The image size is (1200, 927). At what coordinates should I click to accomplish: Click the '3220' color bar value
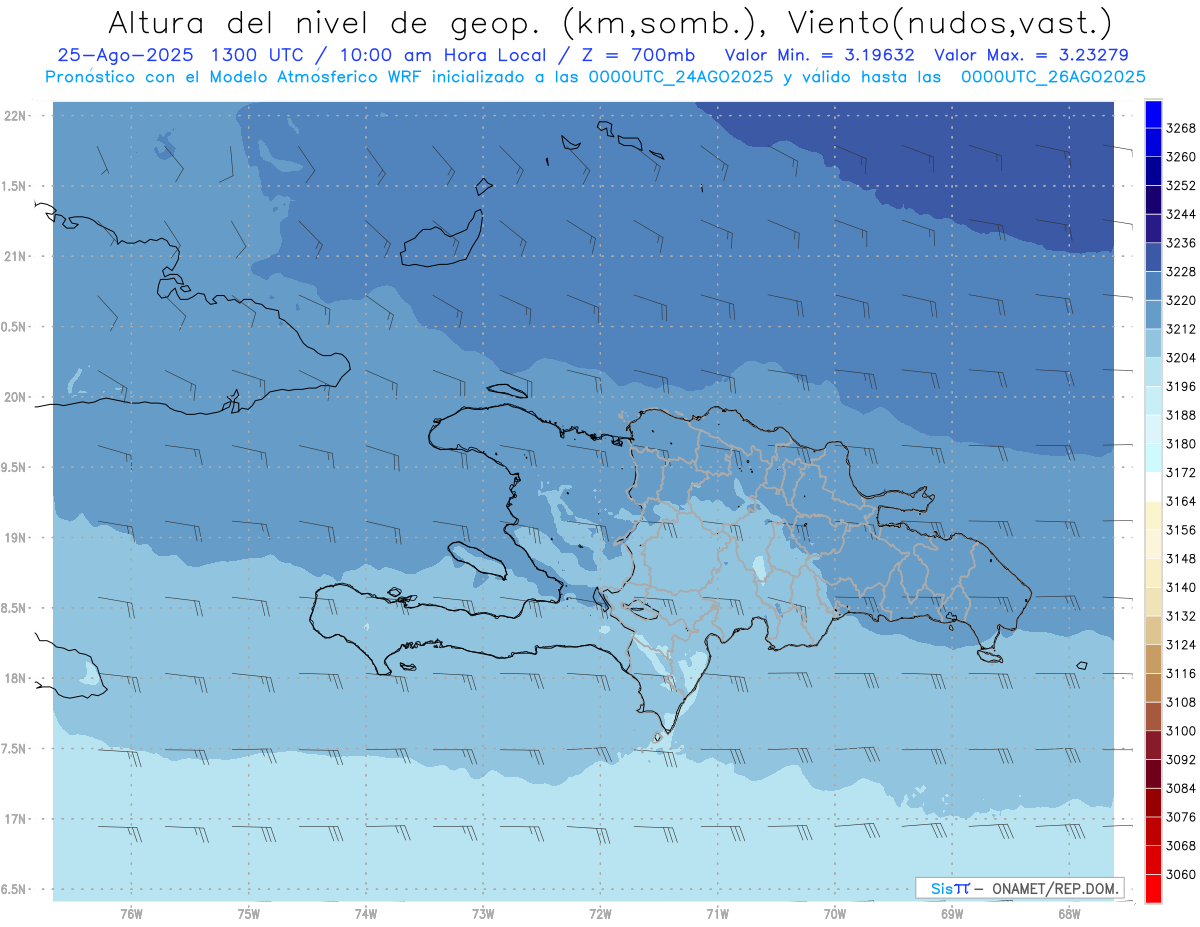tap(1182, 300)
